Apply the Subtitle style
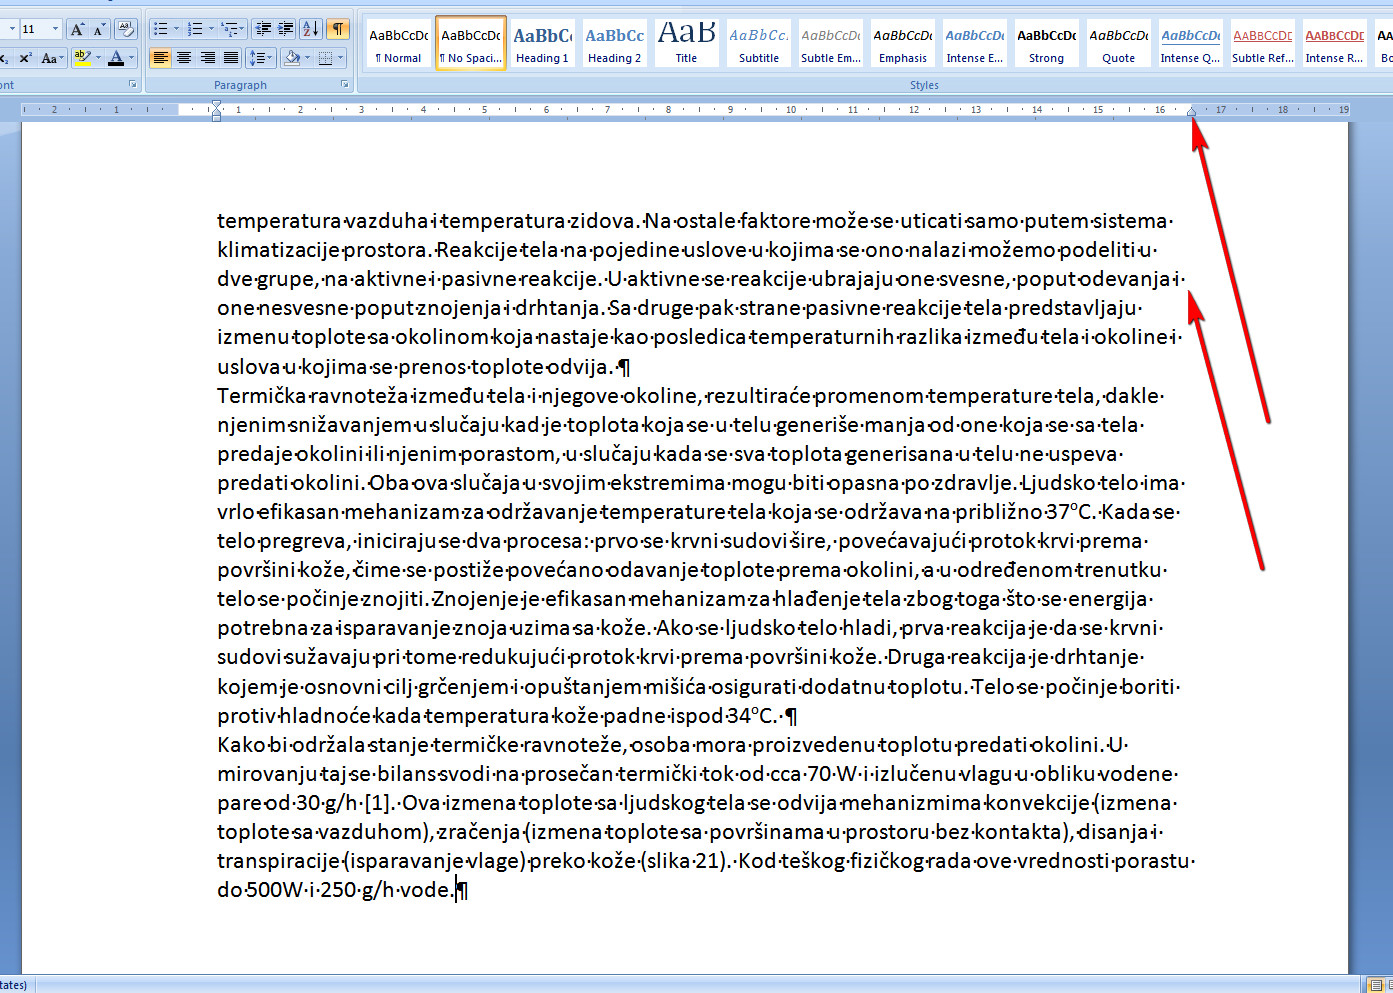Screen dimensions: 1393x993 [x=759, y=43]
